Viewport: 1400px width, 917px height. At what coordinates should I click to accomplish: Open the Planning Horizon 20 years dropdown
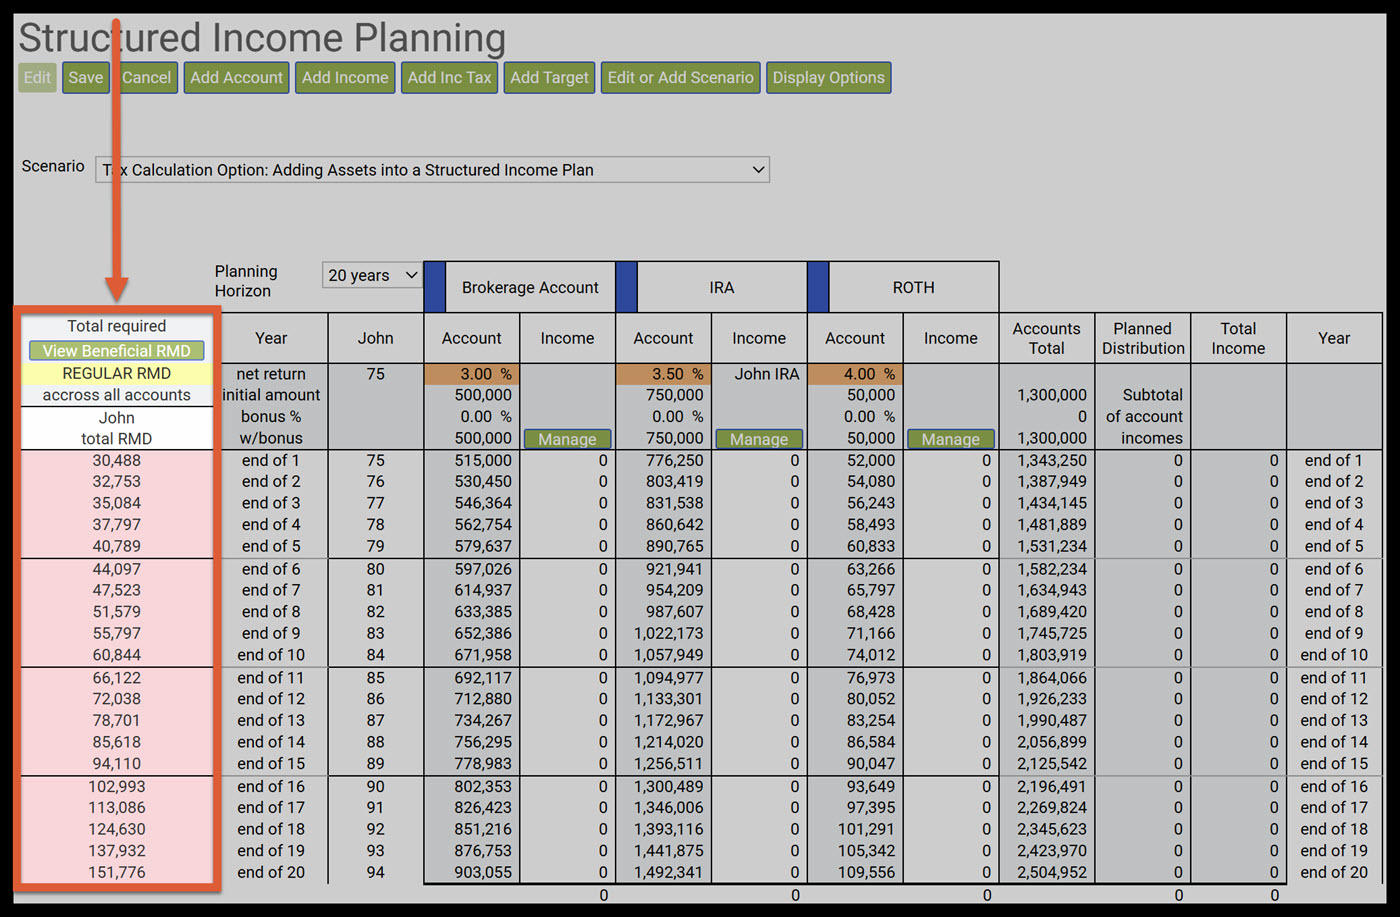tap(372, 275)
